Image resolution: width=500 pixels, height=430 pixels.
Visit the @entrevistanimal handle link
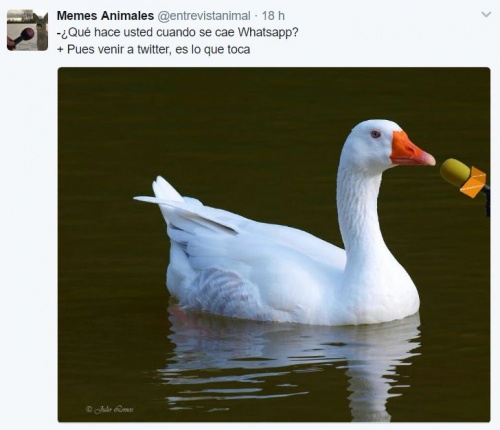pos(203,16)
